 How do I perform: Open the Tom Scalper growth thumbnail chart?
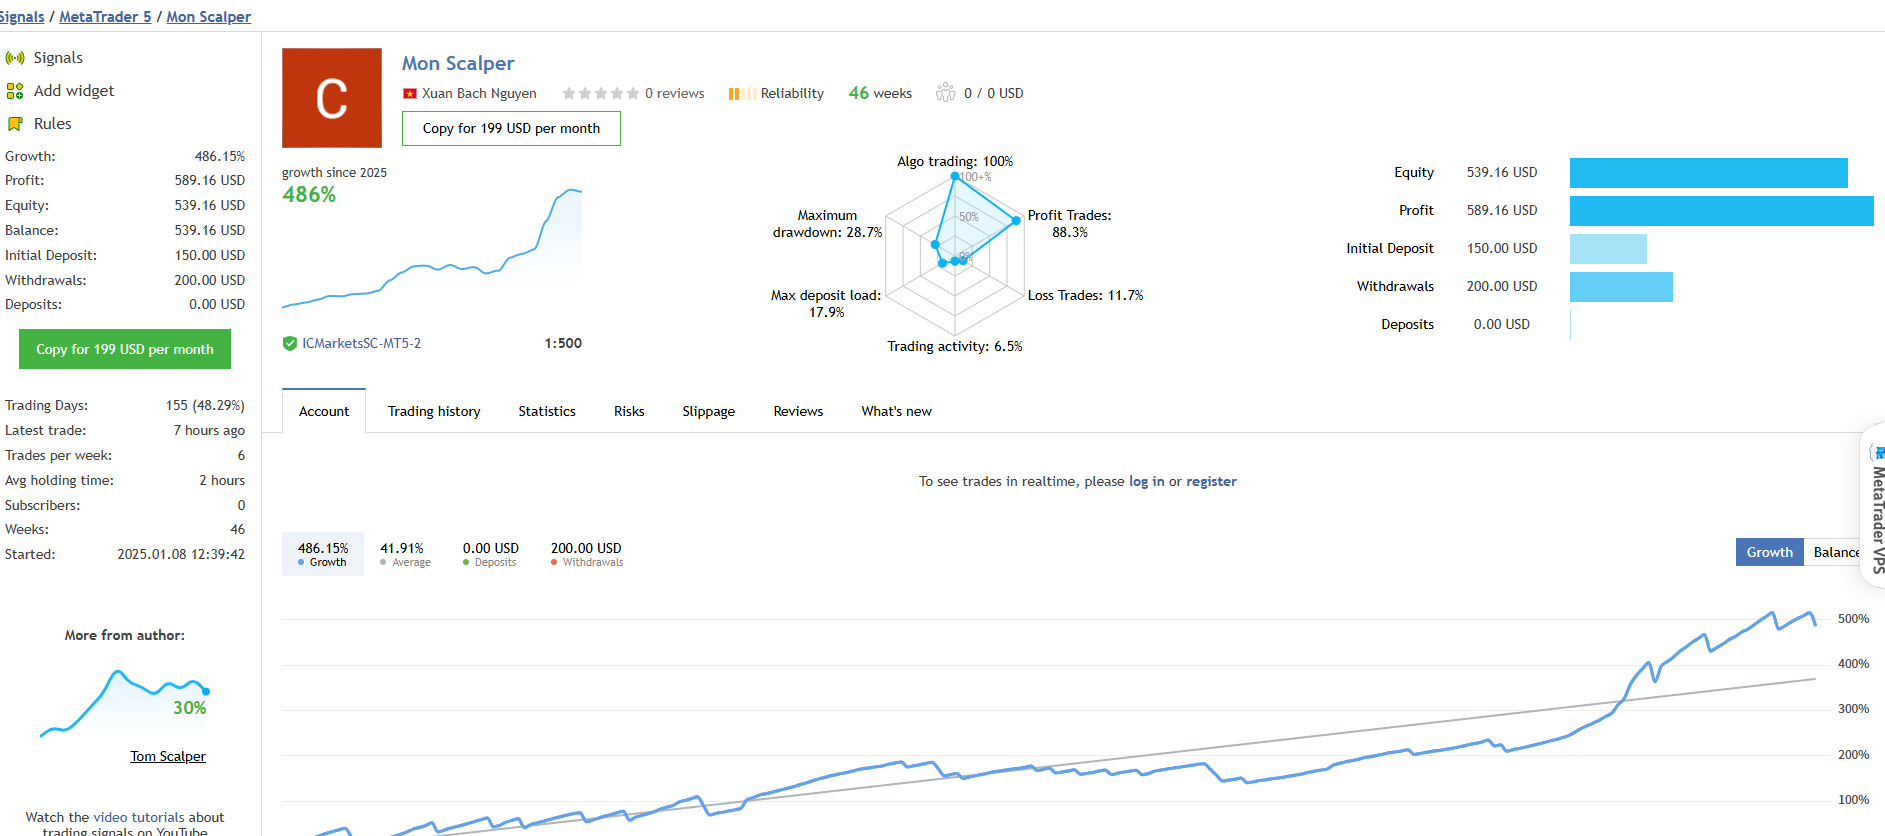[x=124, y=700]
